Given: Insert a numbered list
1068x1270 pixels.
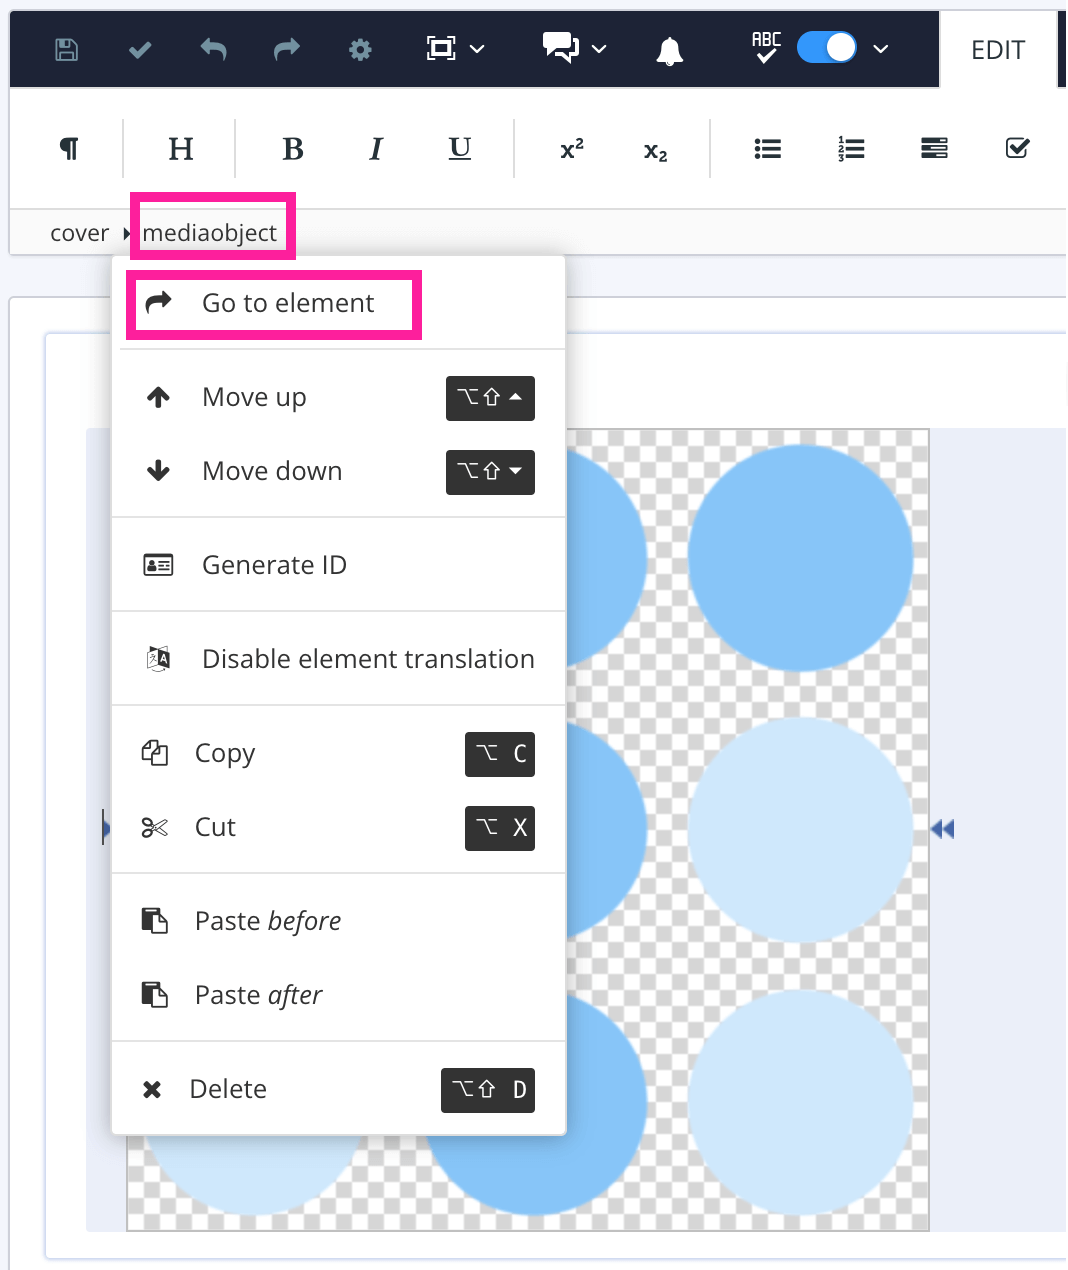Looking at the screenshot, I should (850, 148).
